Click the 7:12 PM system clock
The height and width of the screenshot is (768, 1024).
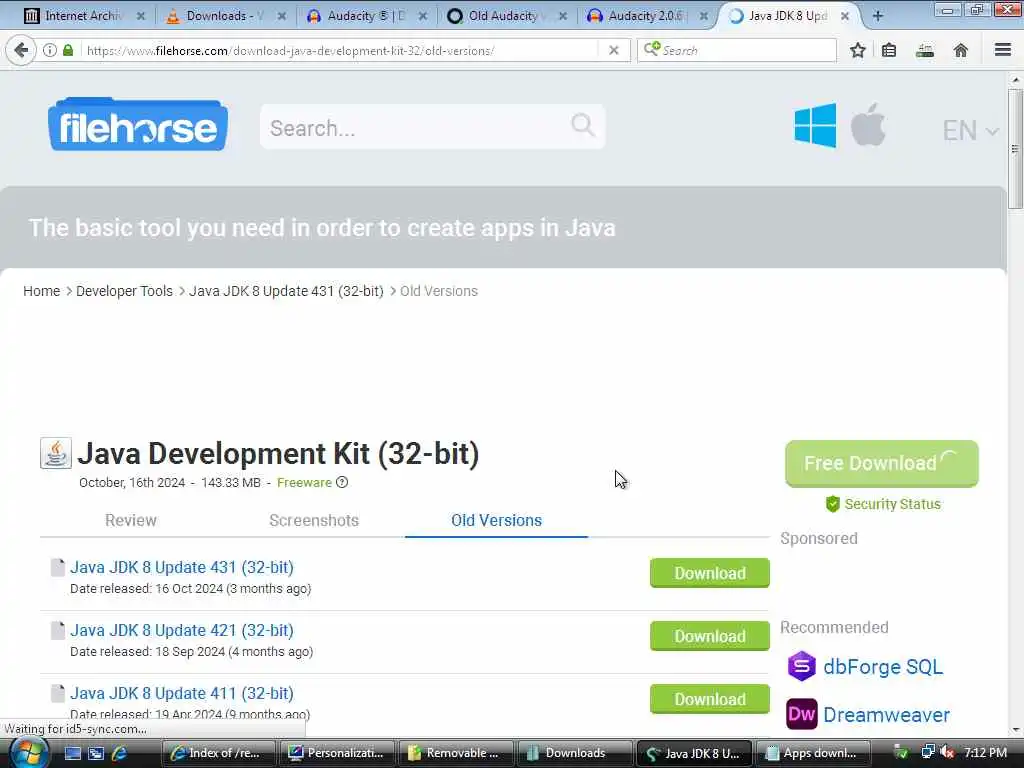(985, 752)
